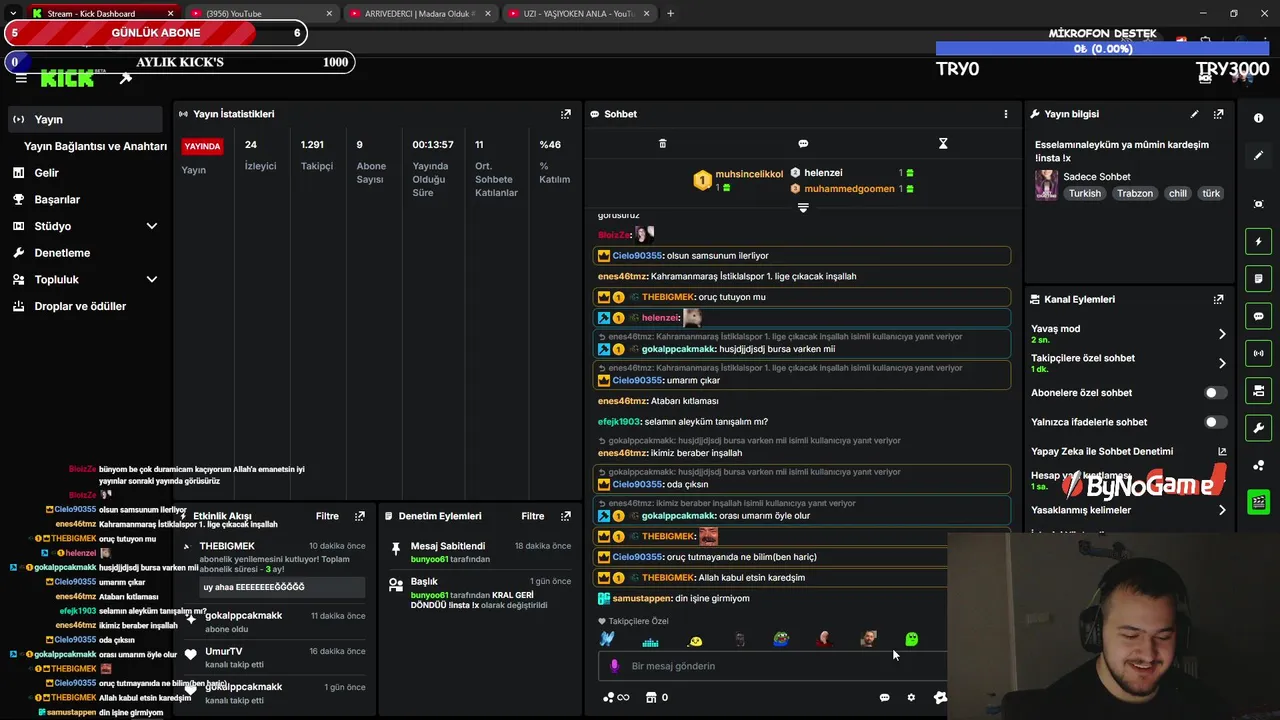The height and width of the screenshot is (720, 1280).
Task: Open a new browser tab
Action: (670, 13)
